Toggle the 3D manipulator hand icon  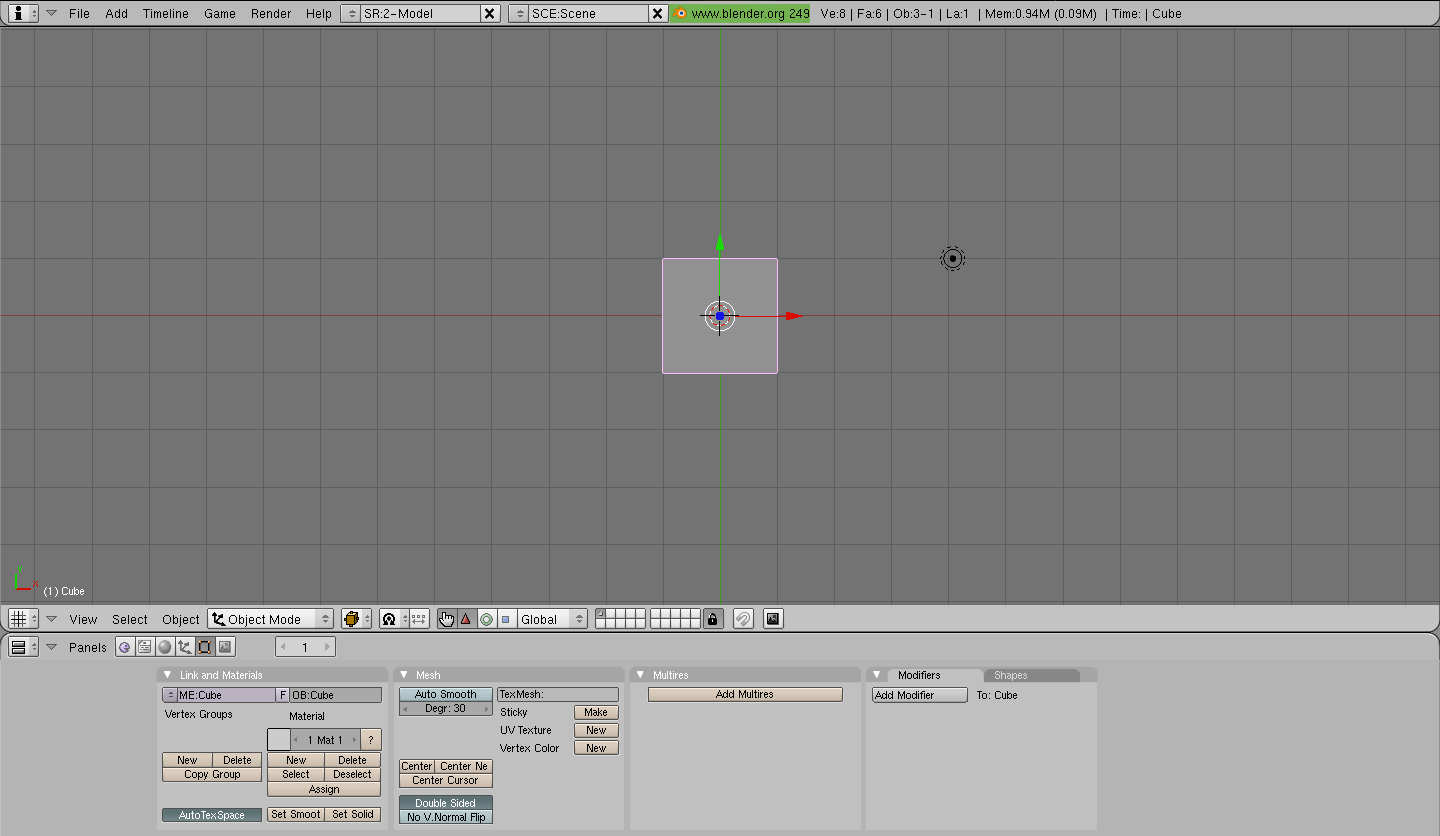point(446,619)
